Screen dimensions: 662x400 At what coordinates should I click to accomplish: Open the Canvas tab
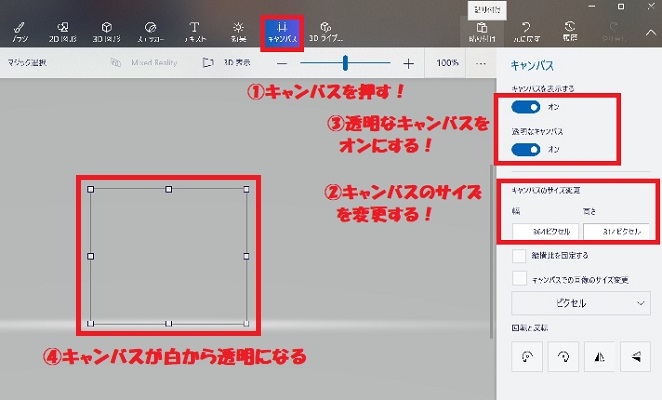(x=281, y=32)
